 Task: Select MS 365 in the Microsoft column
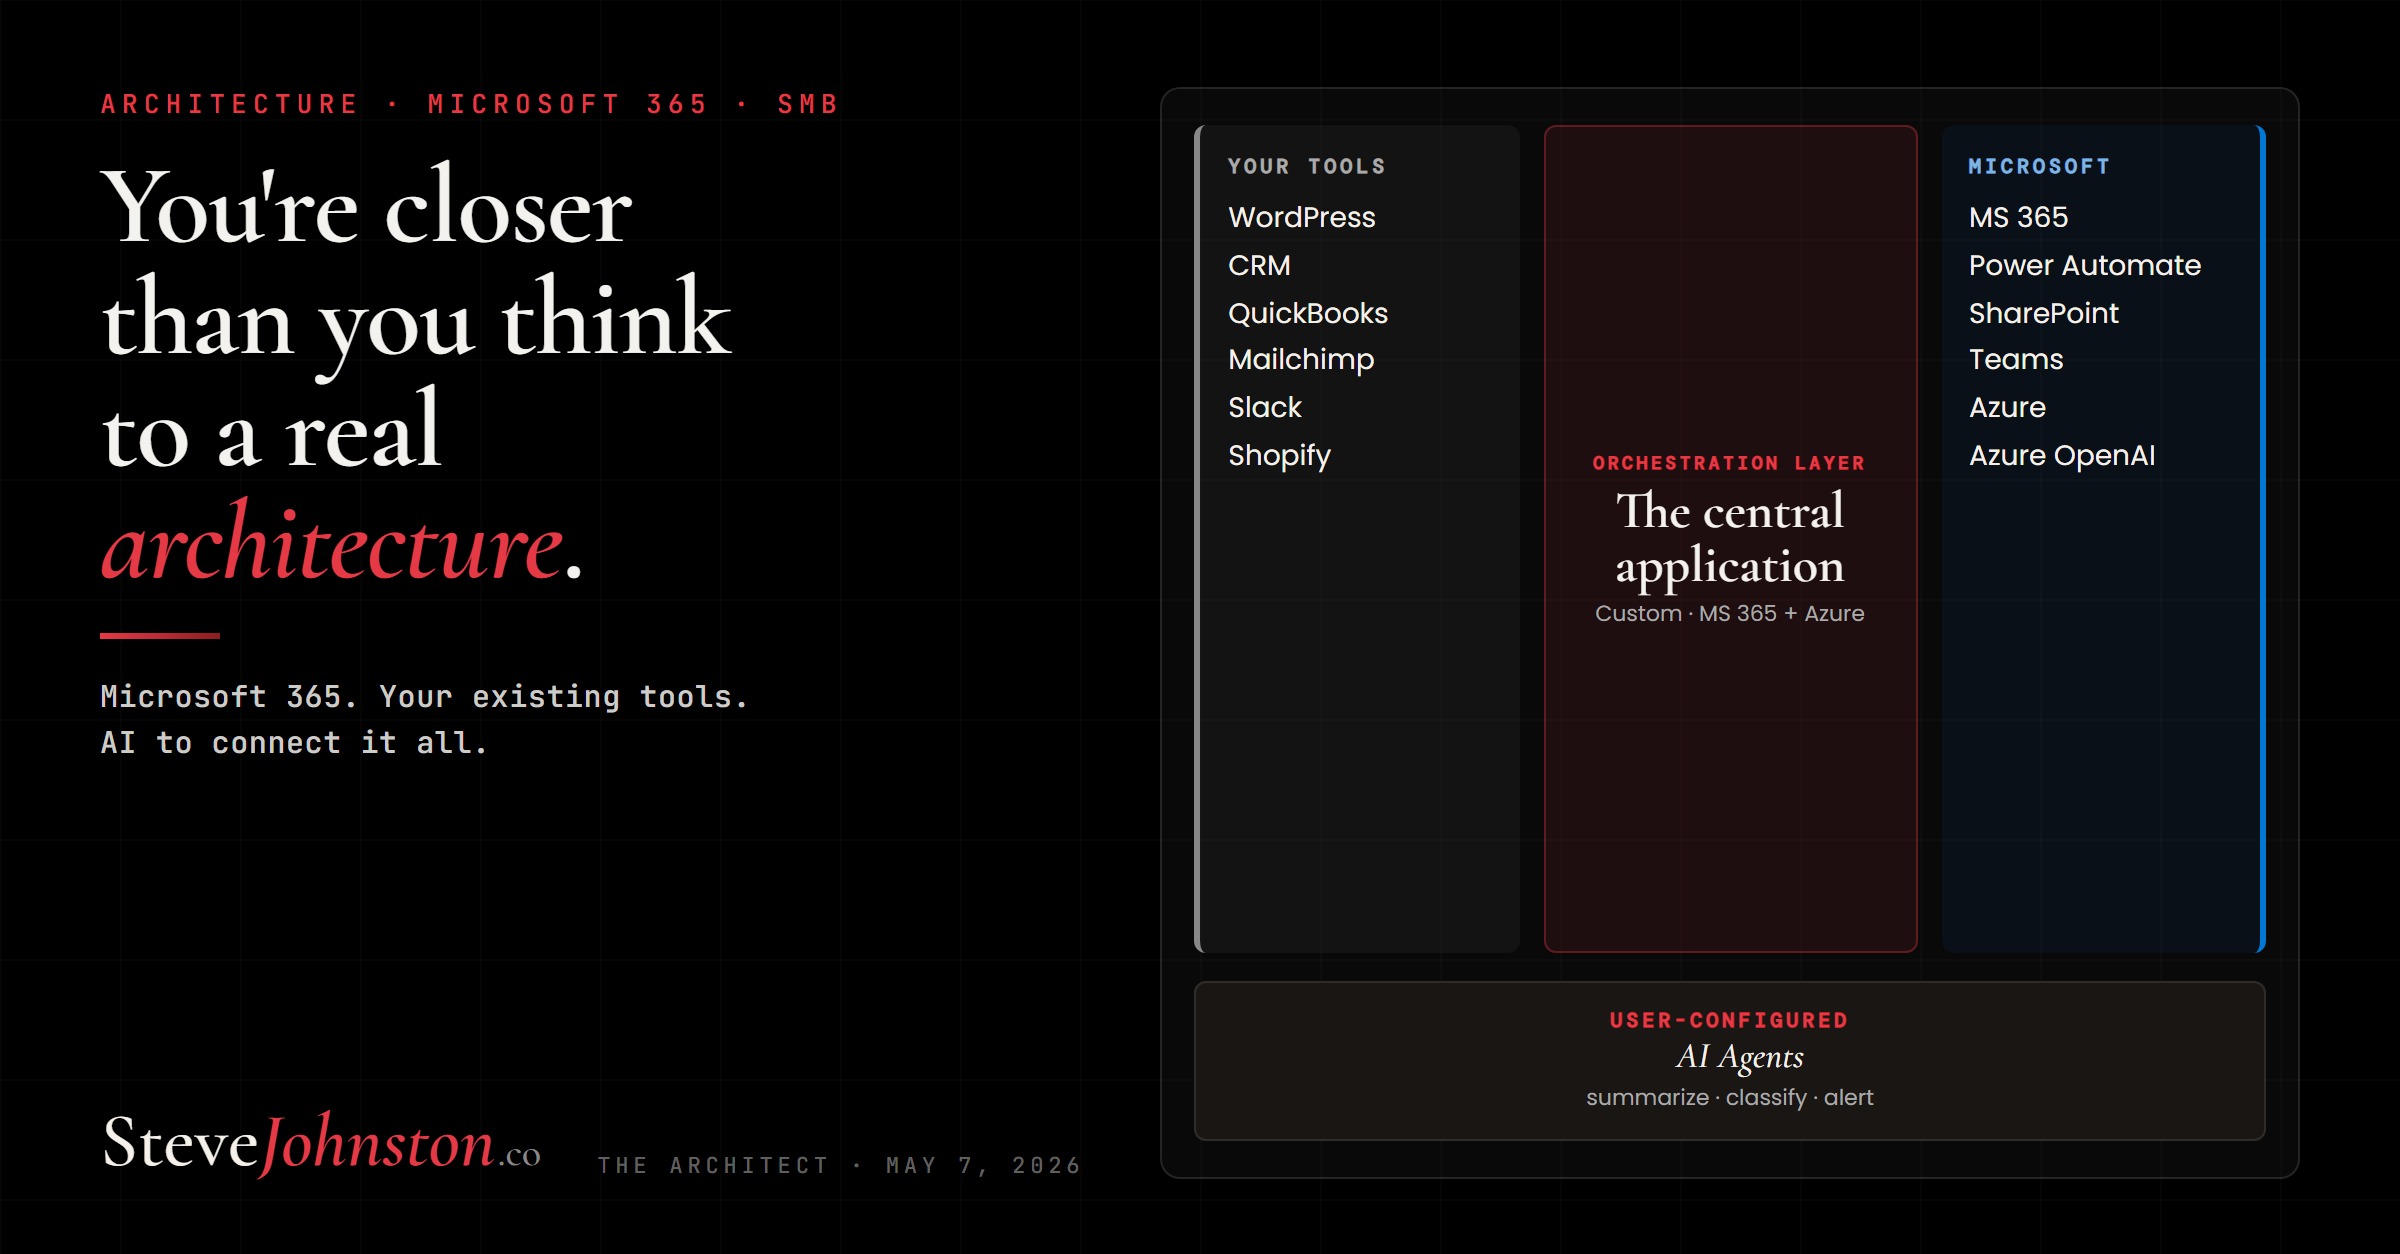[2018, 217]
